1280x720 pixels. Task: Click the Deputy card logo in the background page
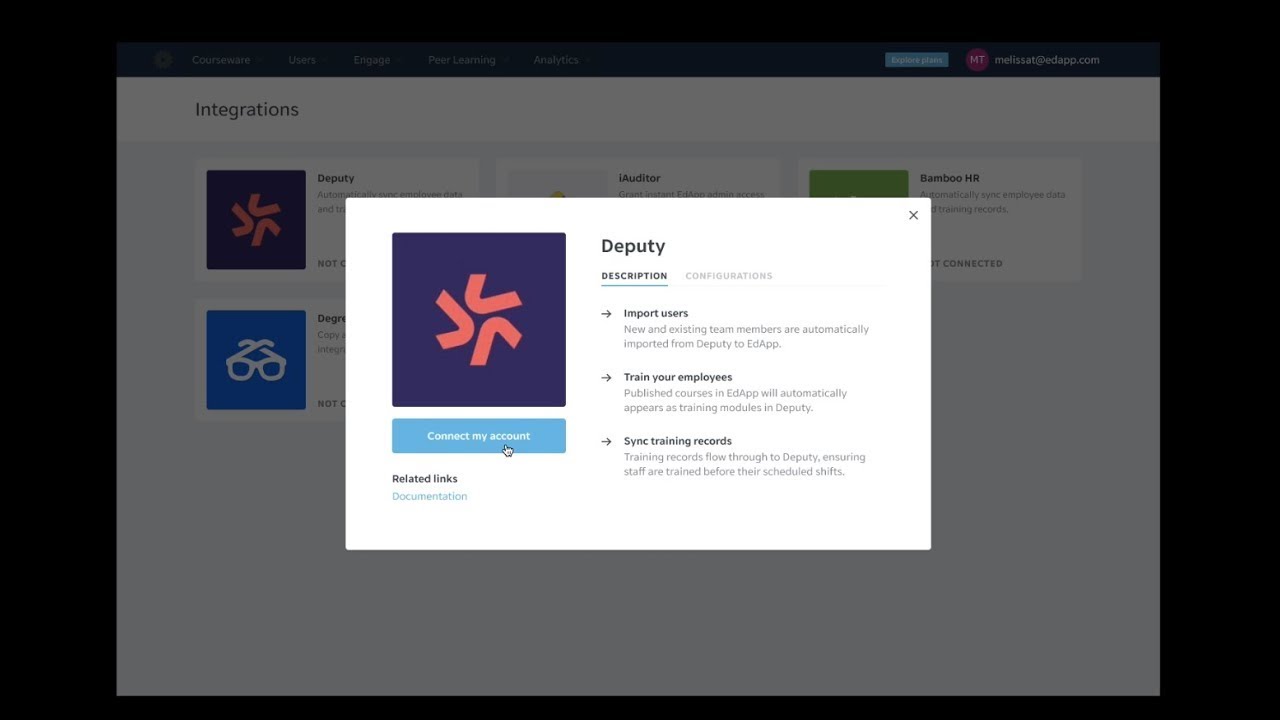click(256, 220)
